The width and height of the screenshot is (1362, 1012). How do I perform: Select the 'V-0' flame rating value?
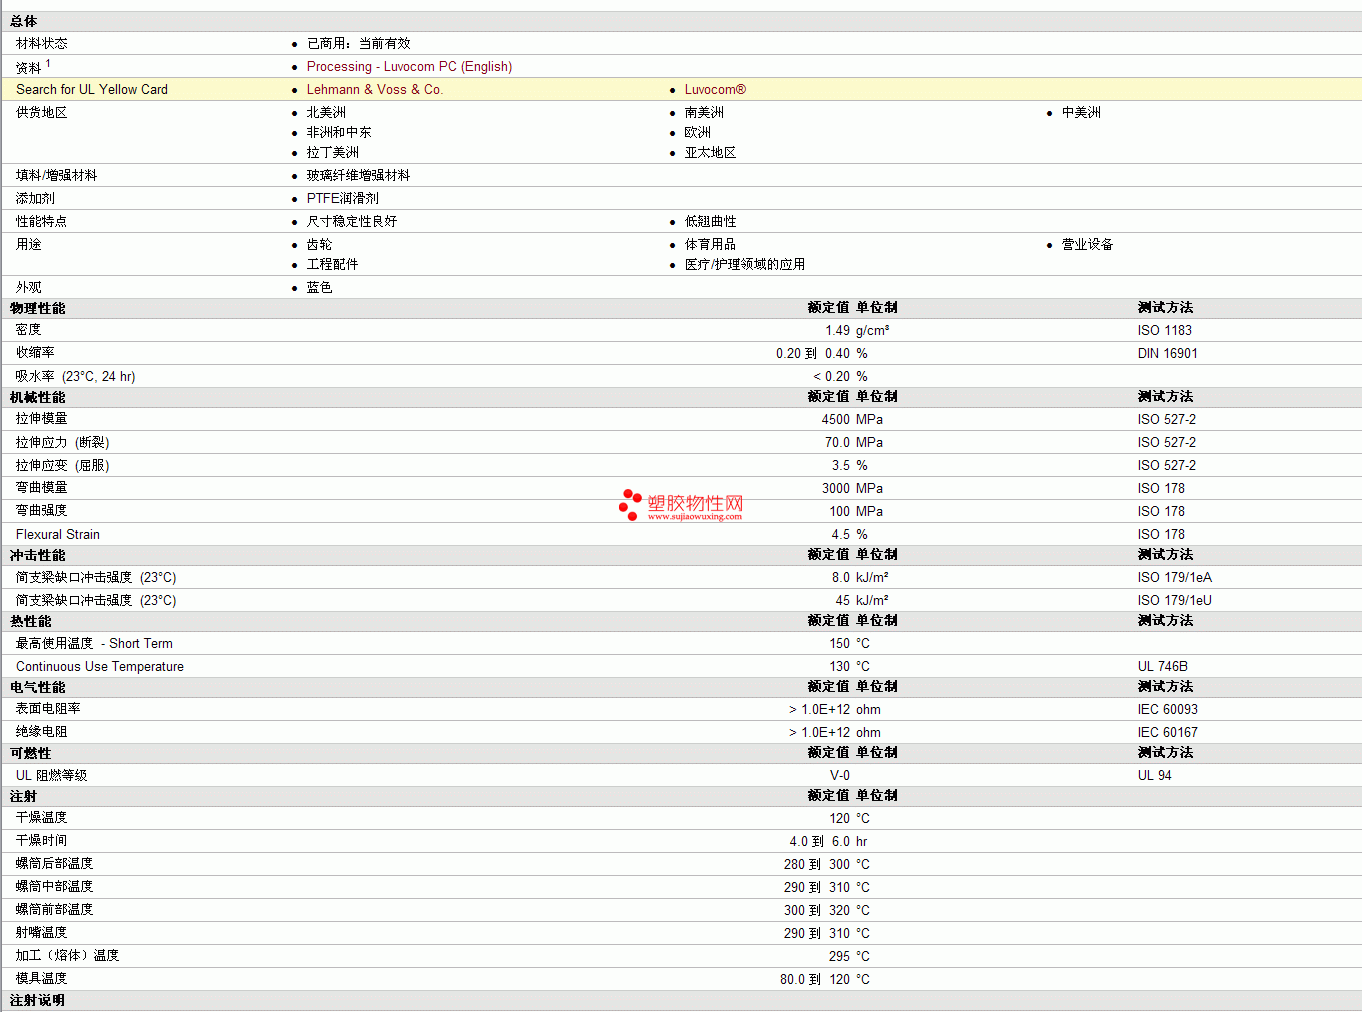pos(840,775)
